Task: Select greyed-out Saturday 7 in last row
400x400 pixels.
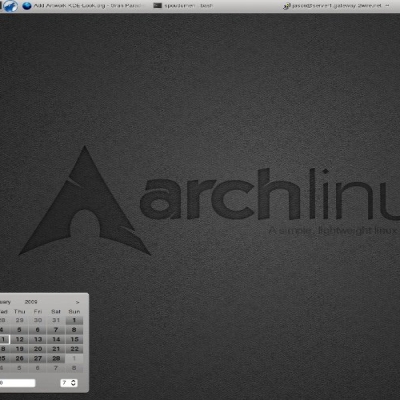Action: coord(56,368)
